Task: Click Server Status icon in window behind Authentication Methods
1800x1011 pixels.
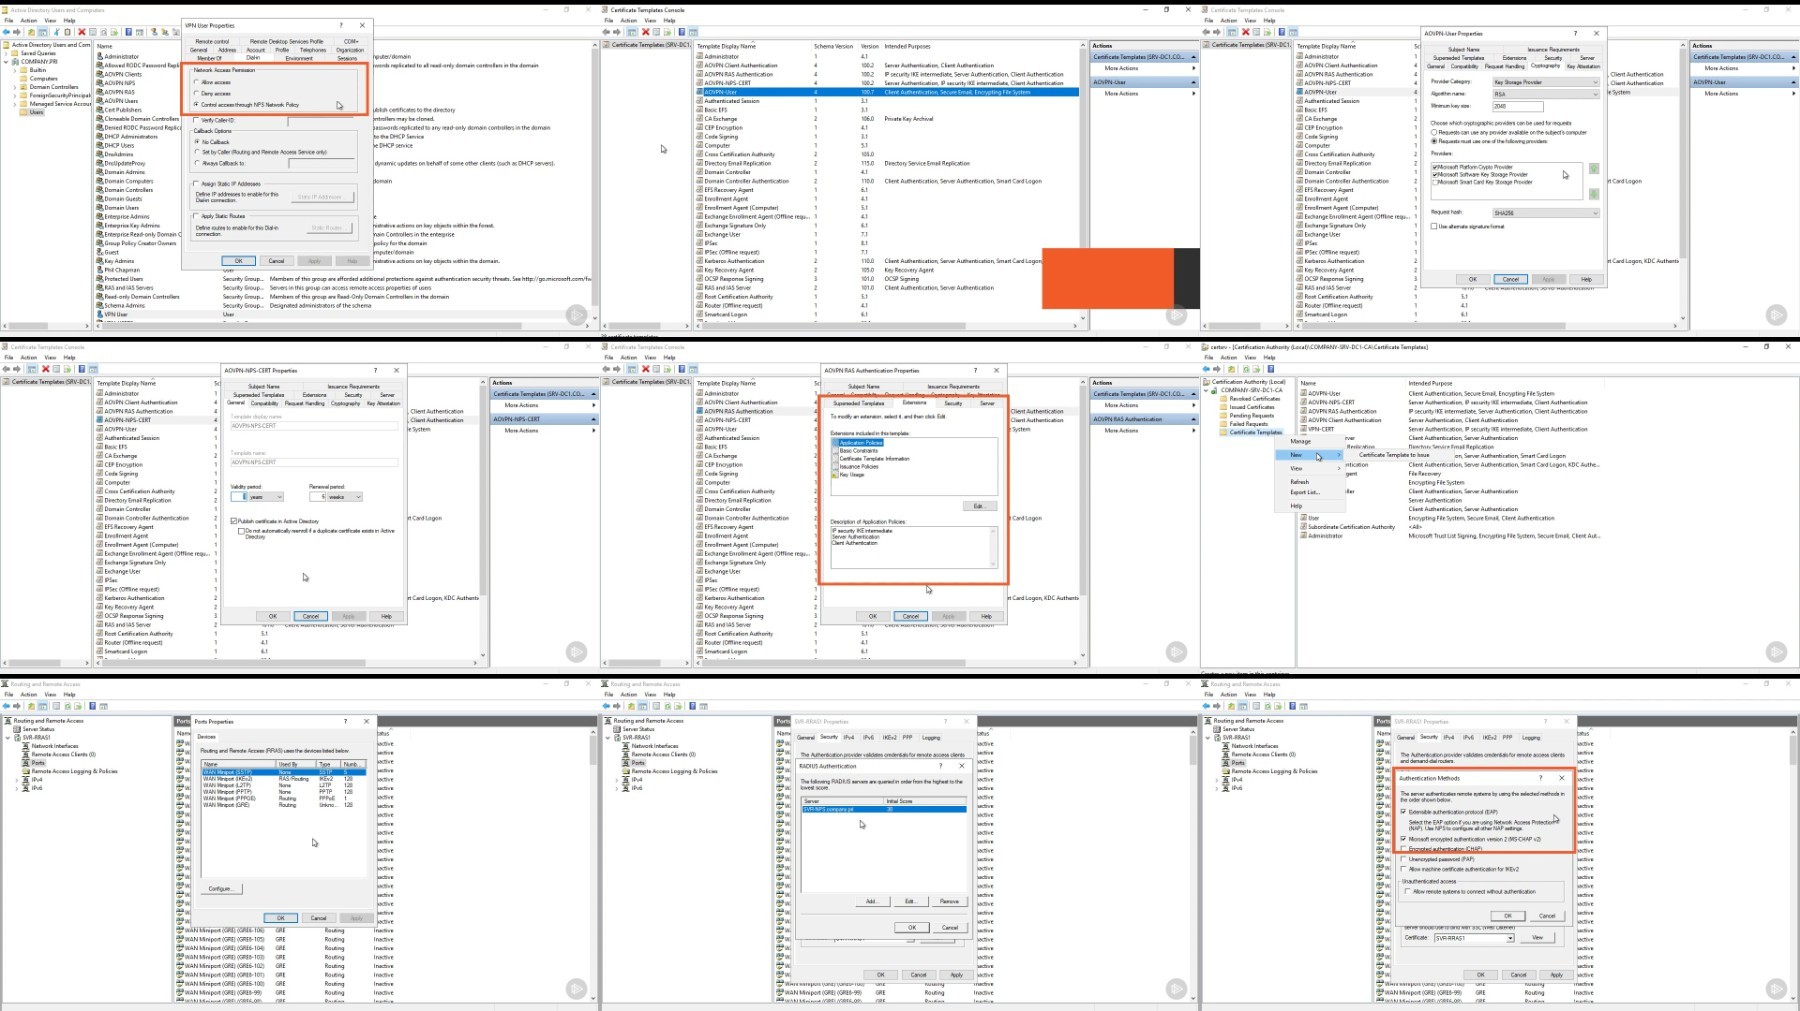Action: [x=1218, y=729]
